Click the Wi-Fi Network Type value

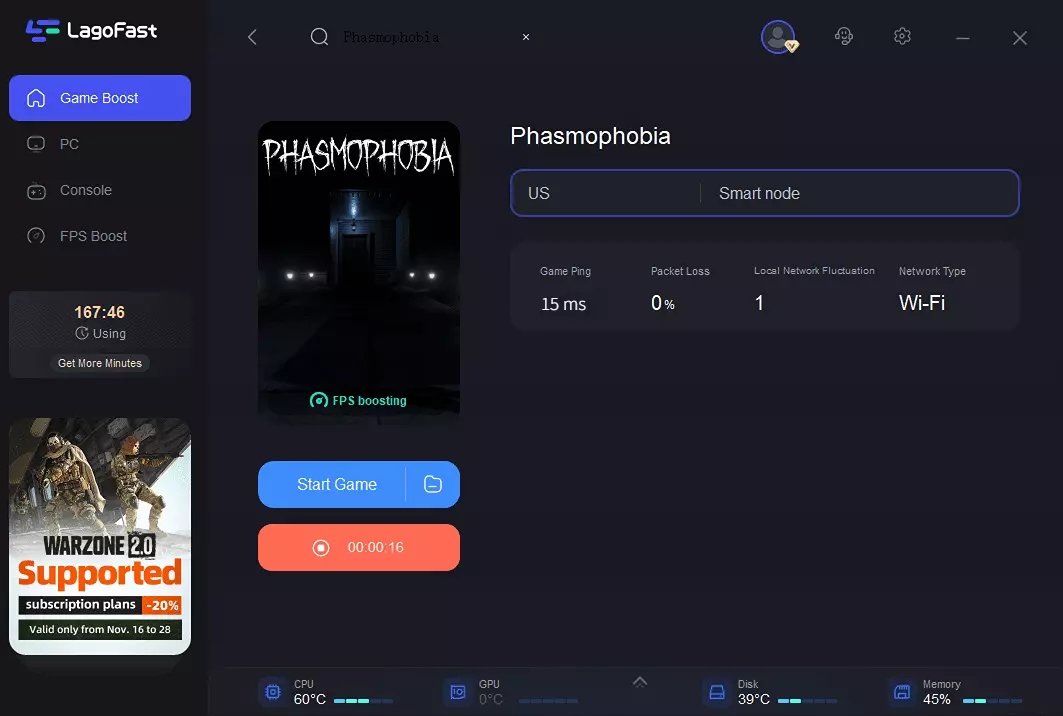(922, 302)
